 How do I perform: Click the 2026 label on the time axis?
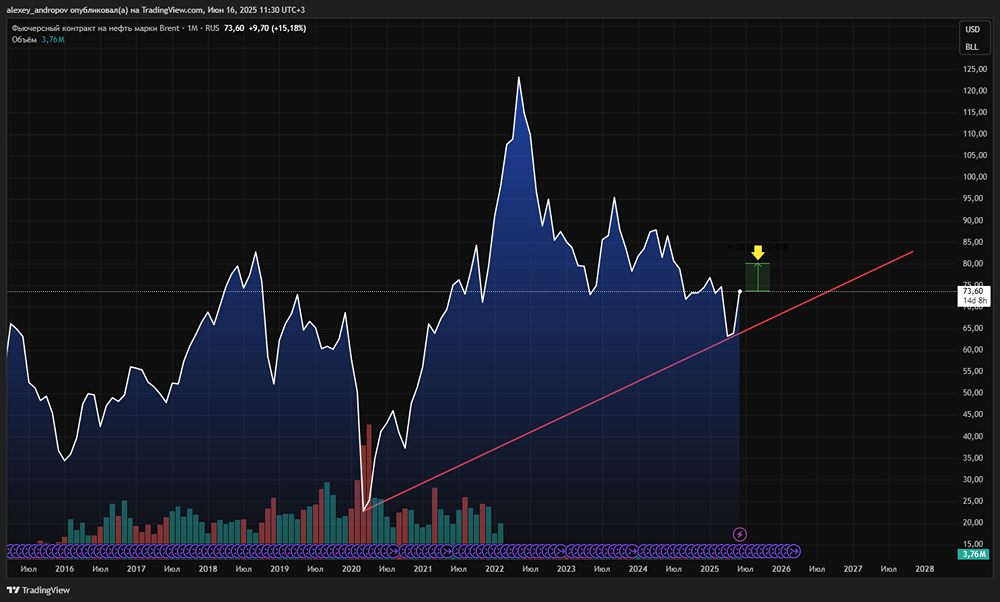click(x=781, y=569)
